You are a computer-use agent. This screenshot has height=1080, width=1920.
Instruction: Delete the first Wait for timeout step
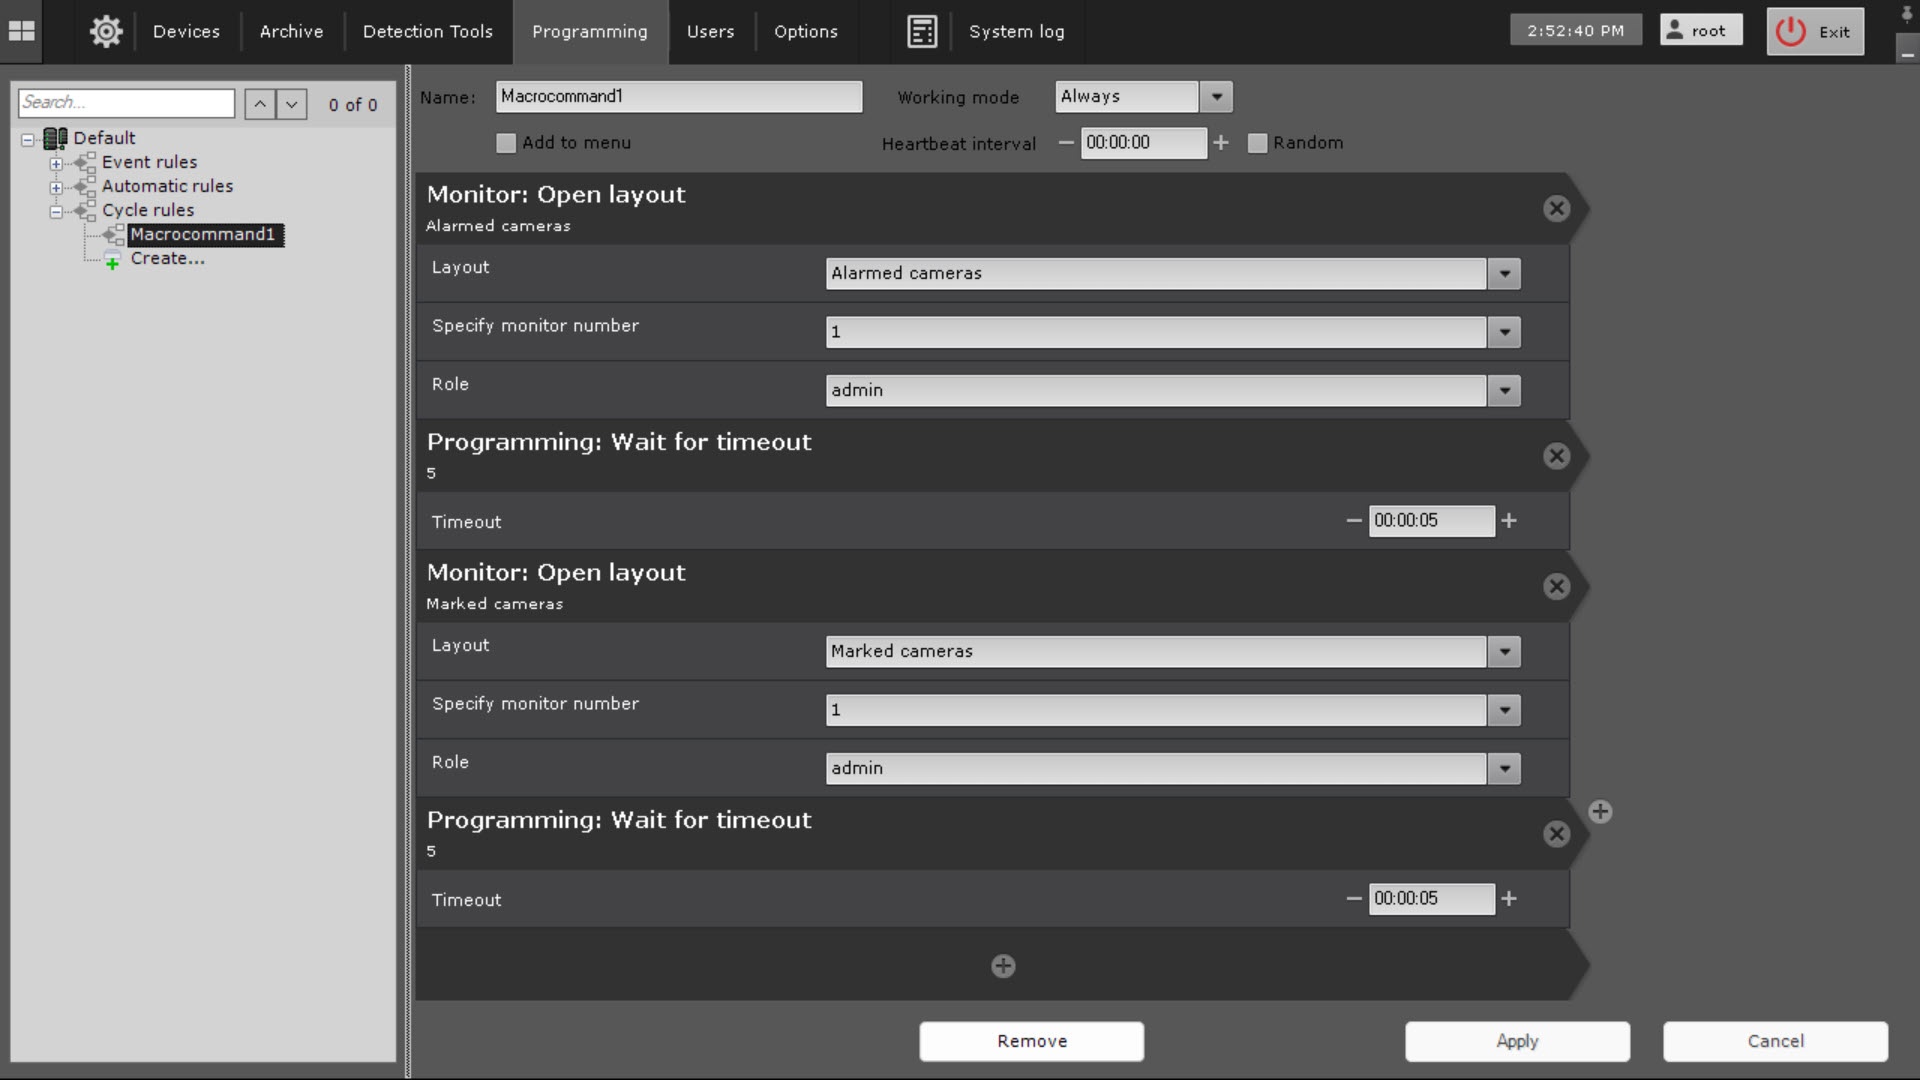pyautogui.click(x=1556, y=456)
